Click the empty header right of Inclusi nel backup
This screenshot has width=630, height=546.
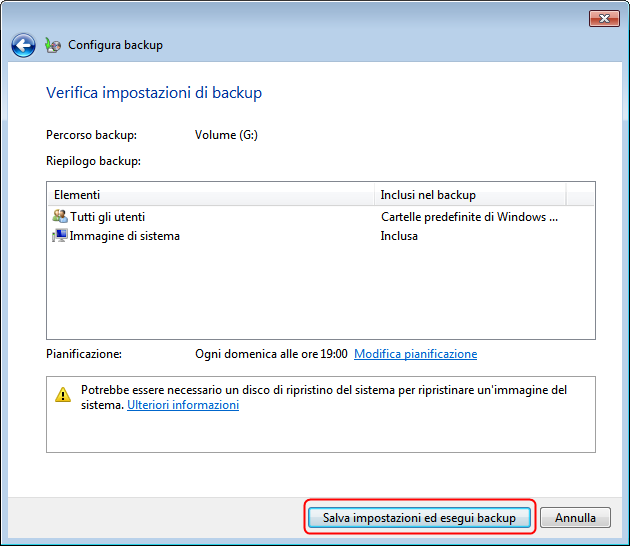[580, 194]
